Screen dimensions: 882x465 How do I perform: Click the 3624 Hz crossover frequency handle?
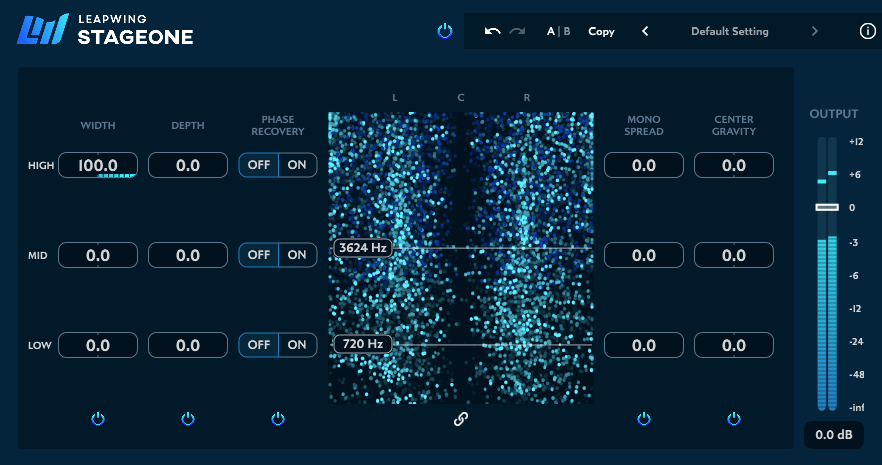point(364,247)
